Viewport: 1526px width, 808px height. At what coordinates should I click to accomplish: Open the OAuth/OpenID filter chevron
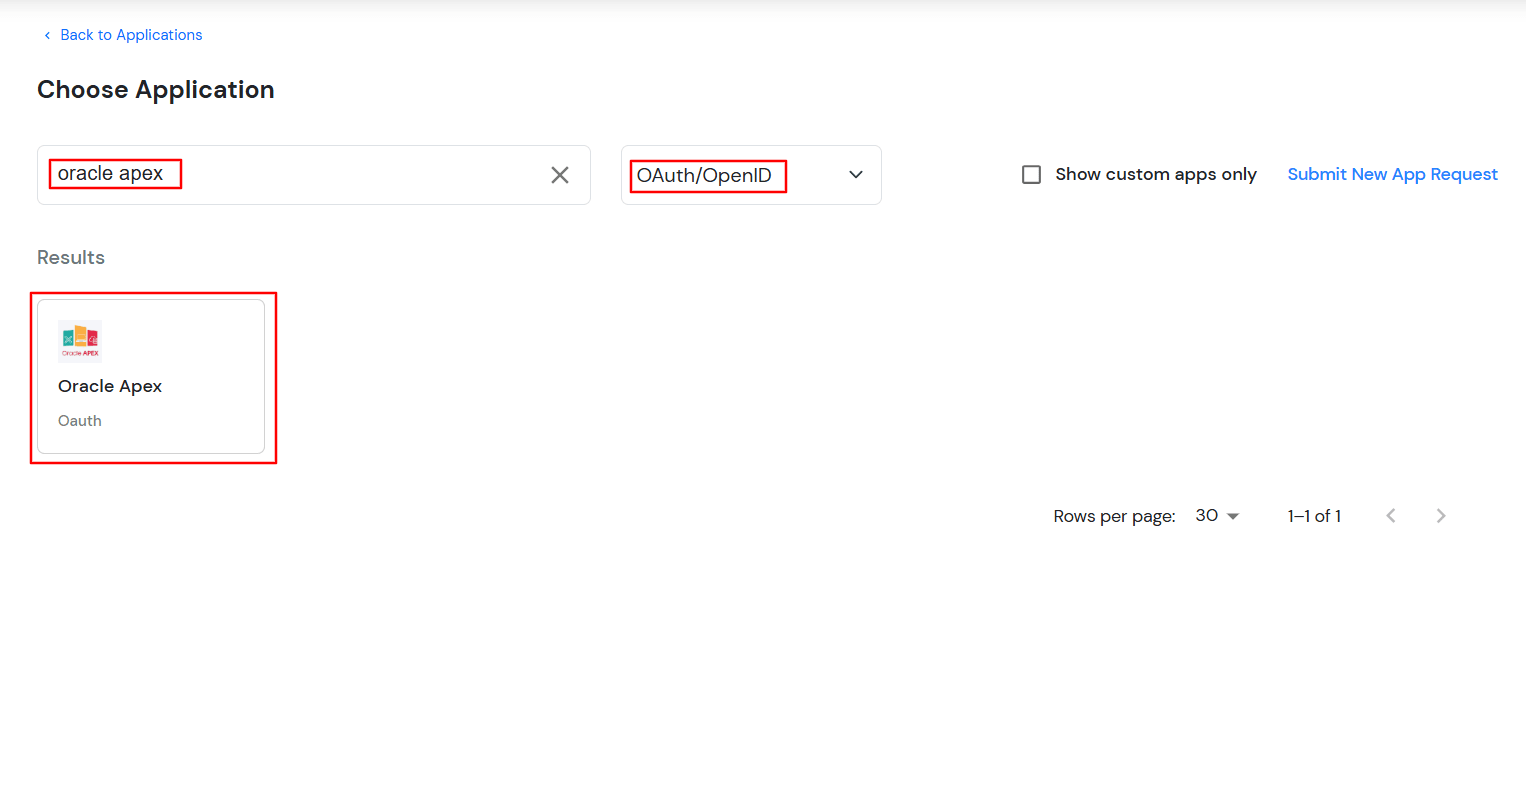(855, 174)
